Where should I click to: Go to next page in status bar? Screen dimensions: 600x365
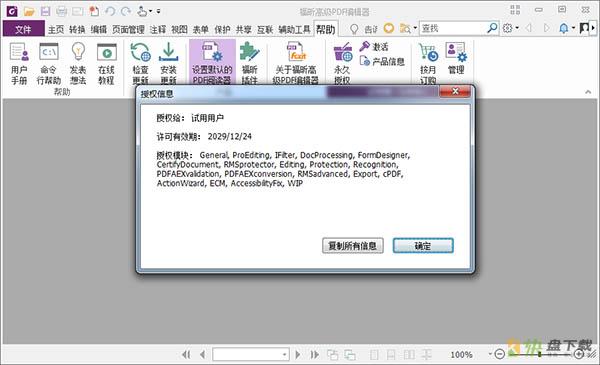point(298,355)
